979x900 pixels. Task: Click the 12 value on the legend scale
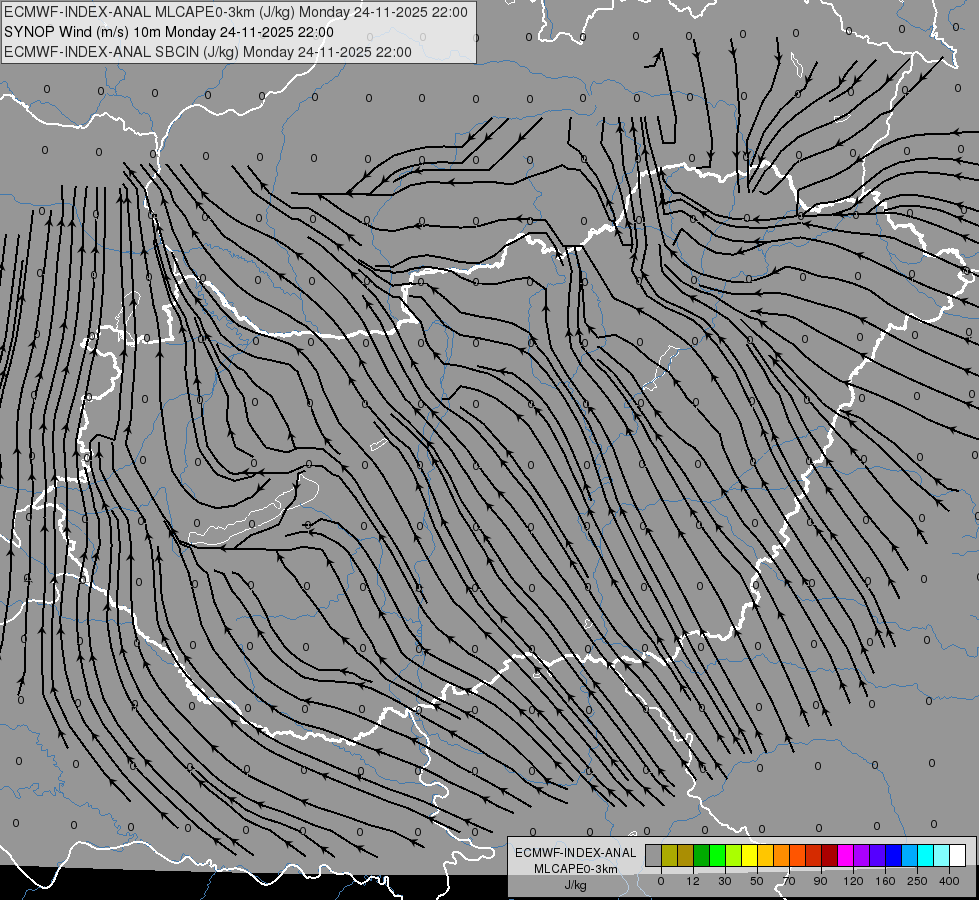[x=693, y=881]
